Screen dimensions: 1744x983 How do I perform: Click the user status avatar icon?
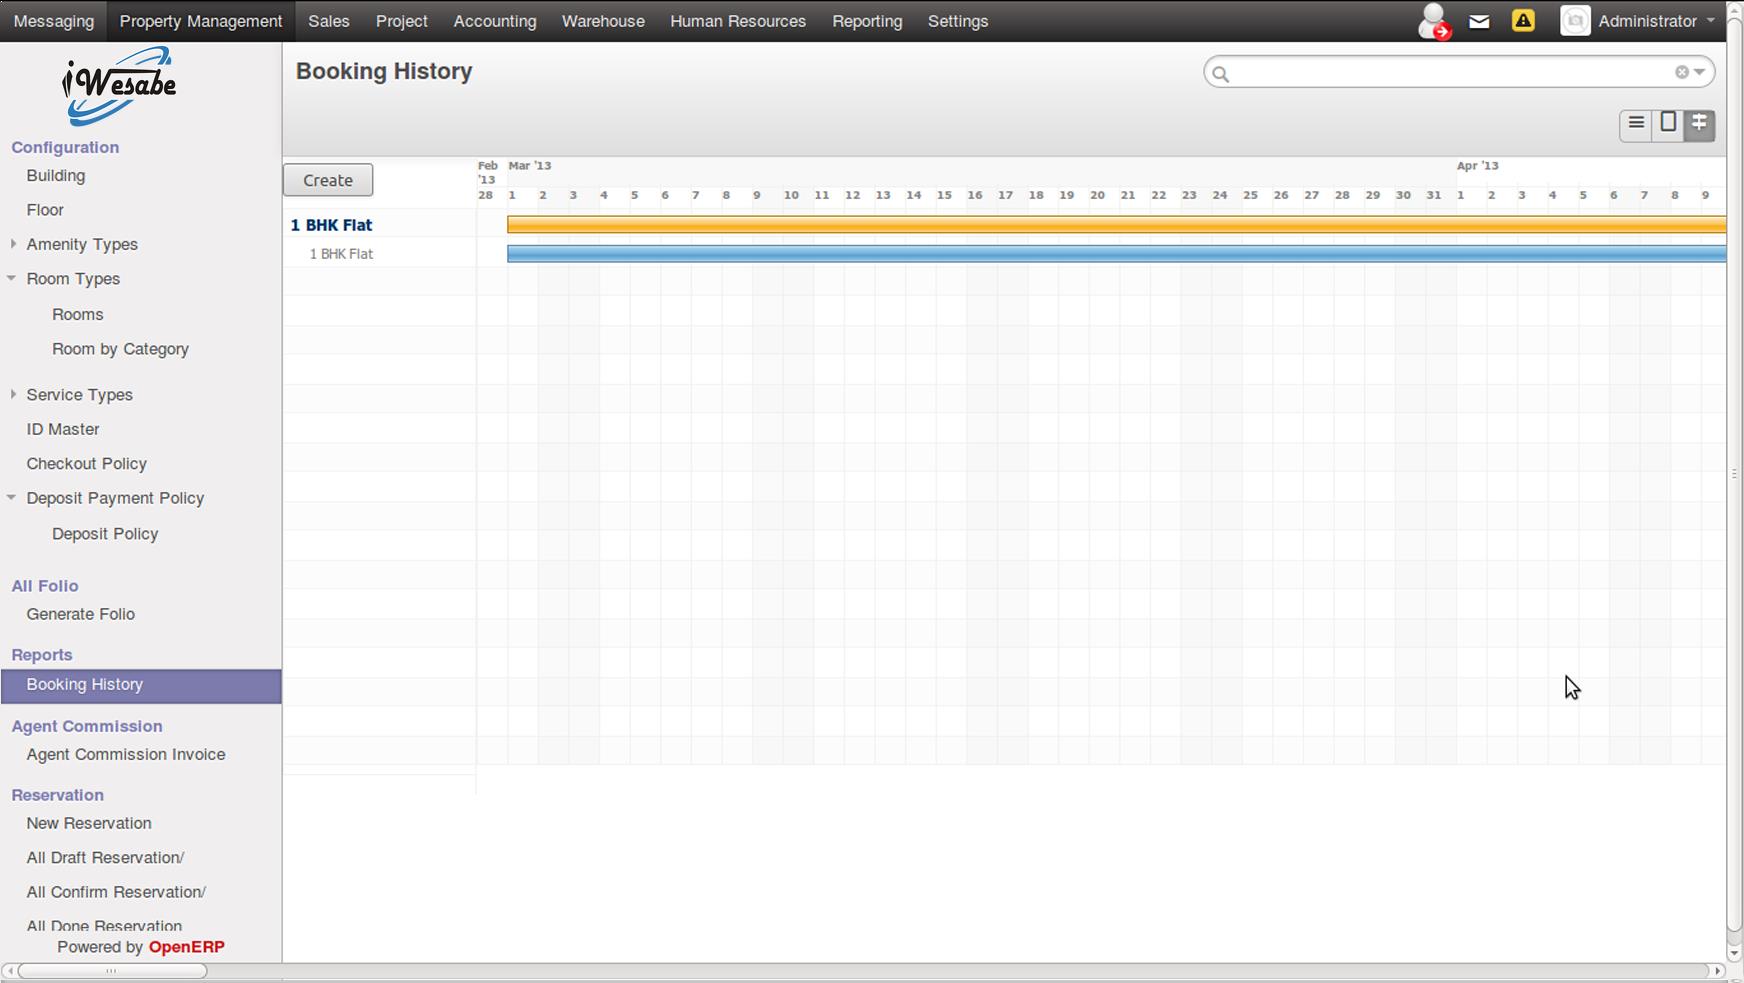point(1434,21)
